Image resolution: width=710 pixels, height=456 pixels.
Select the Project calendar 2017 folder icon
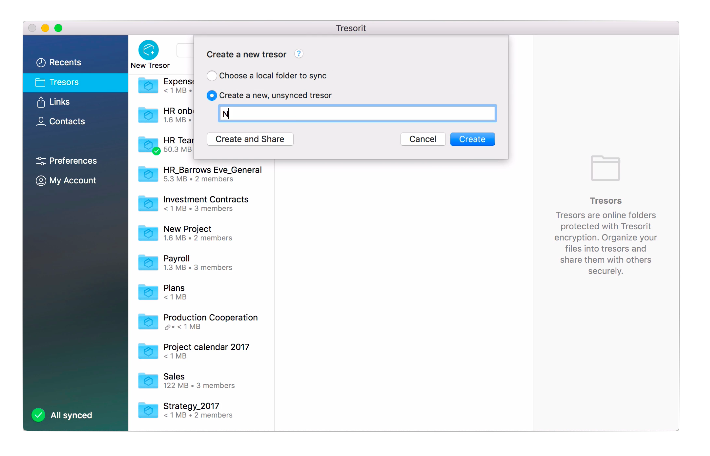point(148,351)
